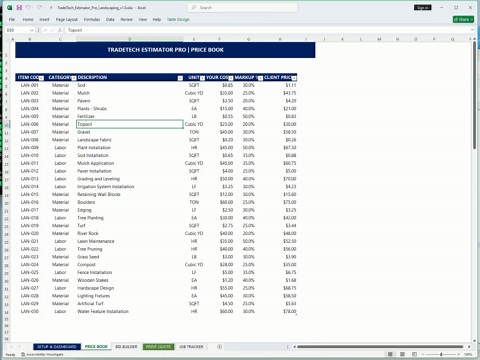Open the View ribbon tab
The height and width of the screenshot is (360, 480).
click(142, 19)
